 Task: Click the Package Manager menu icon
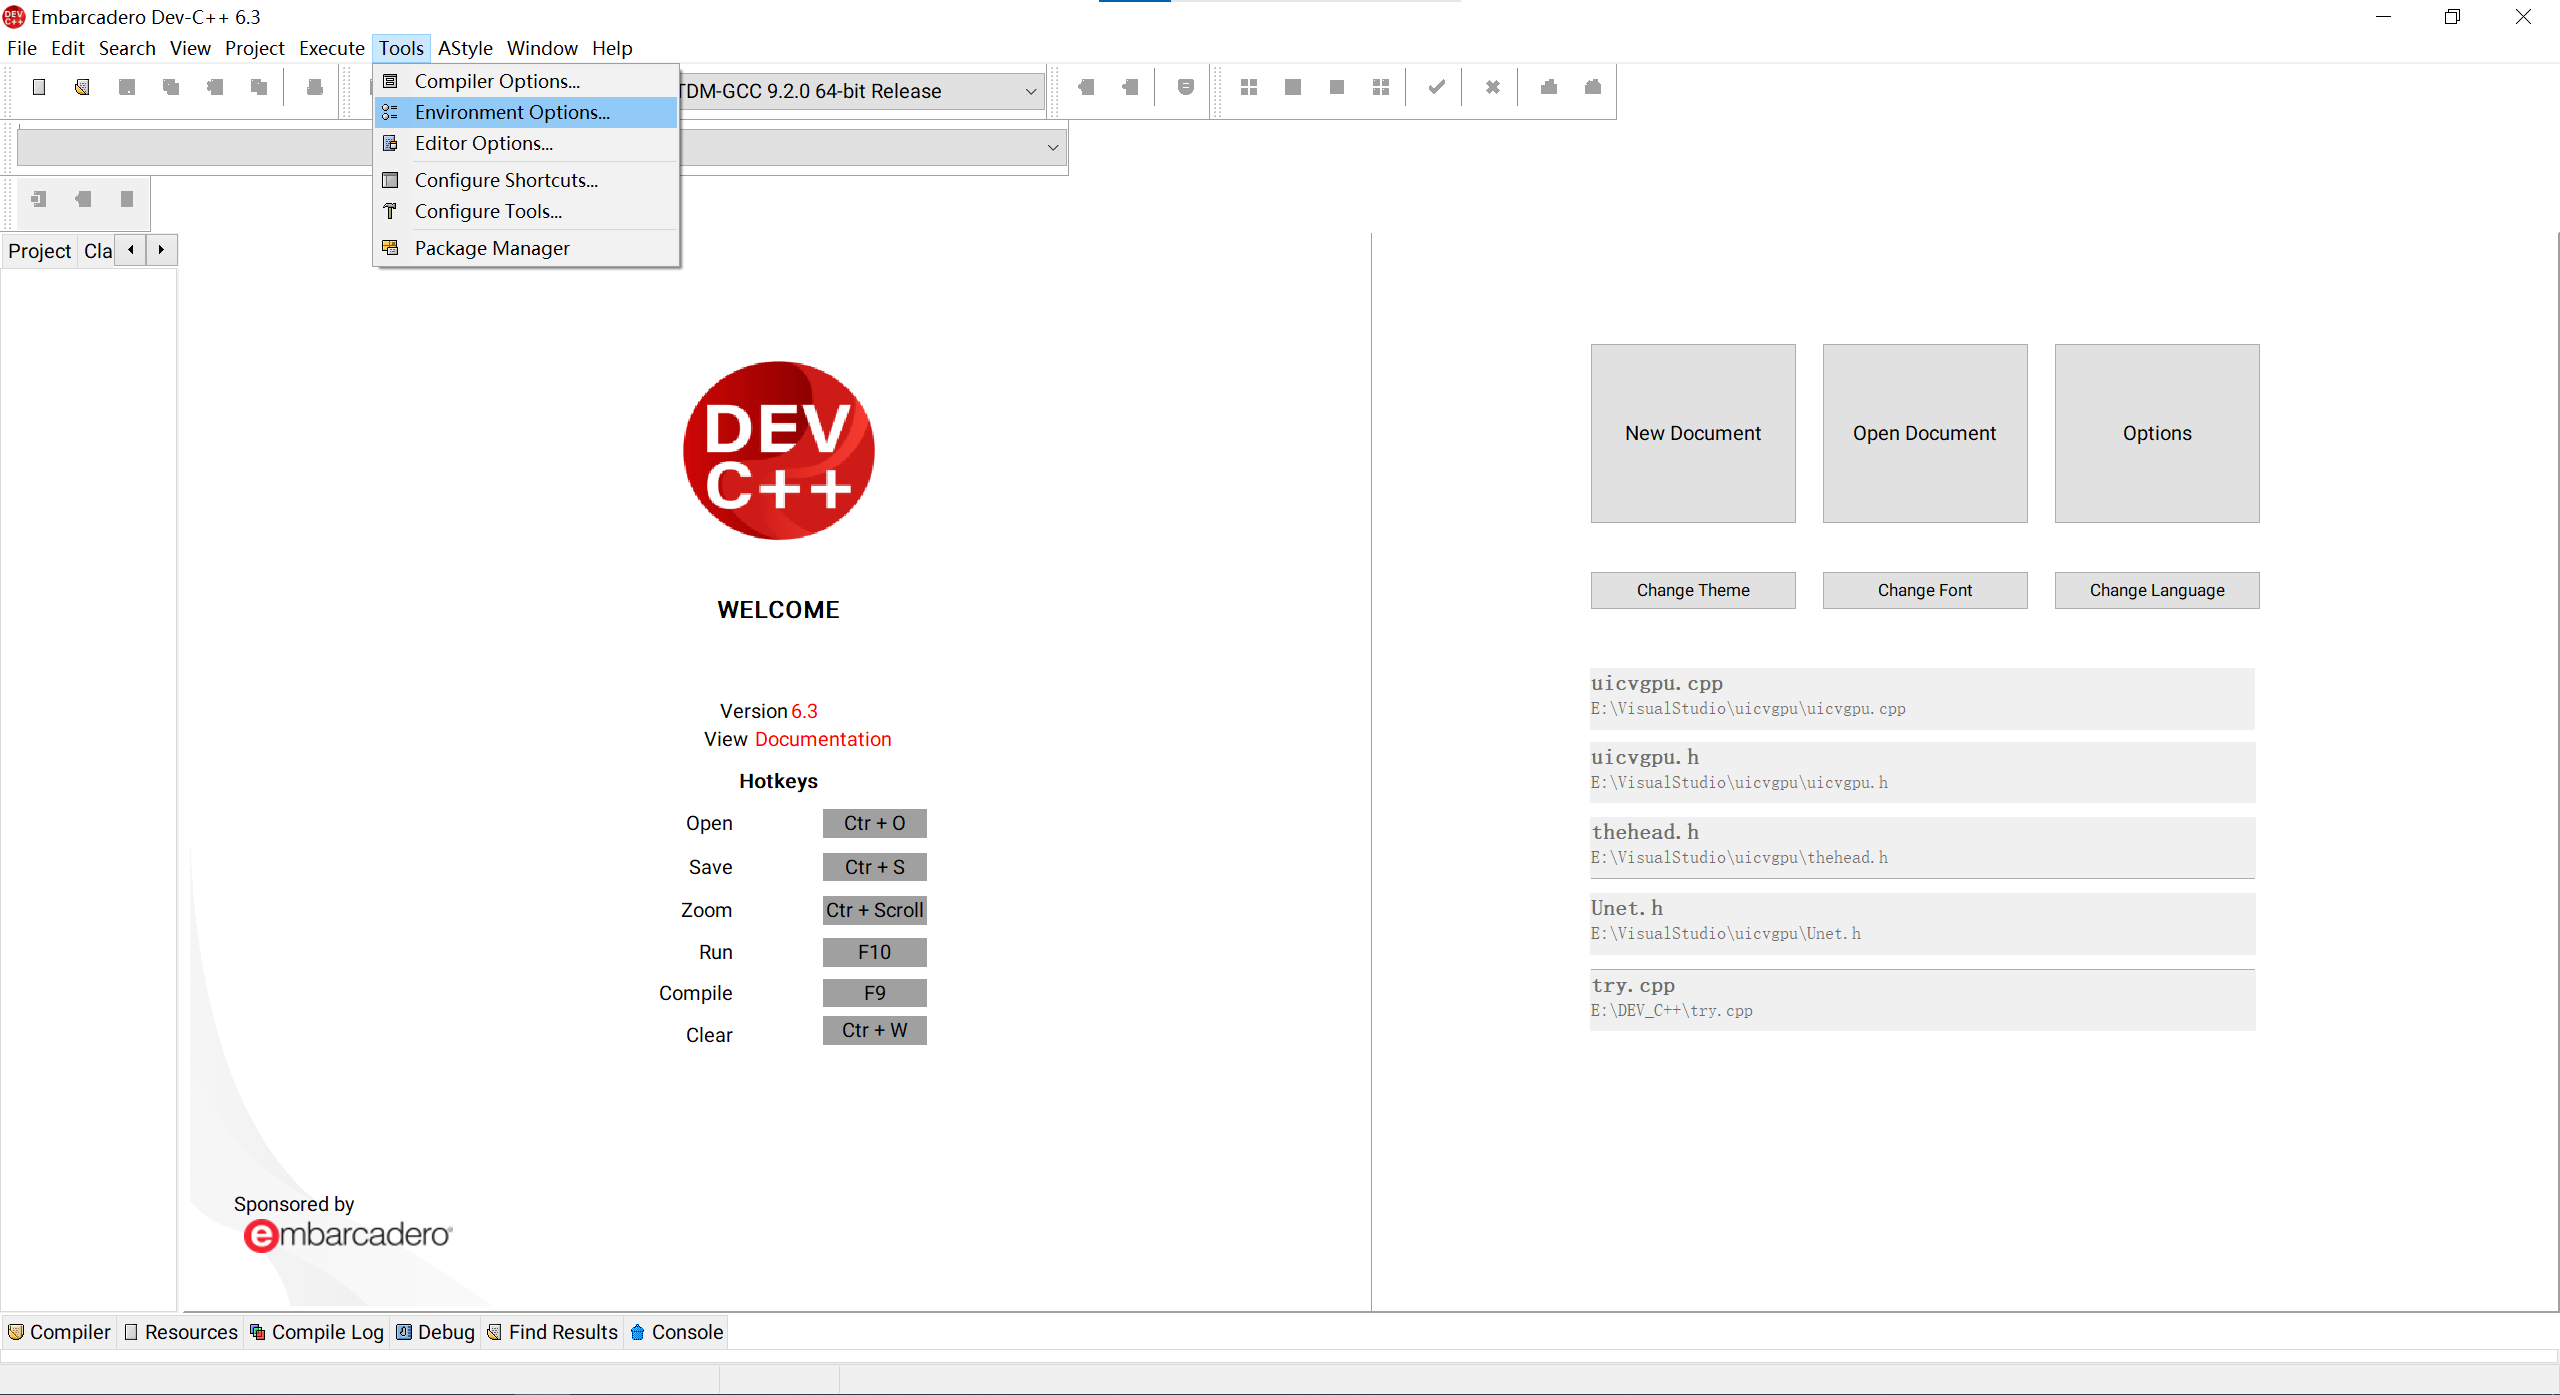390,248
